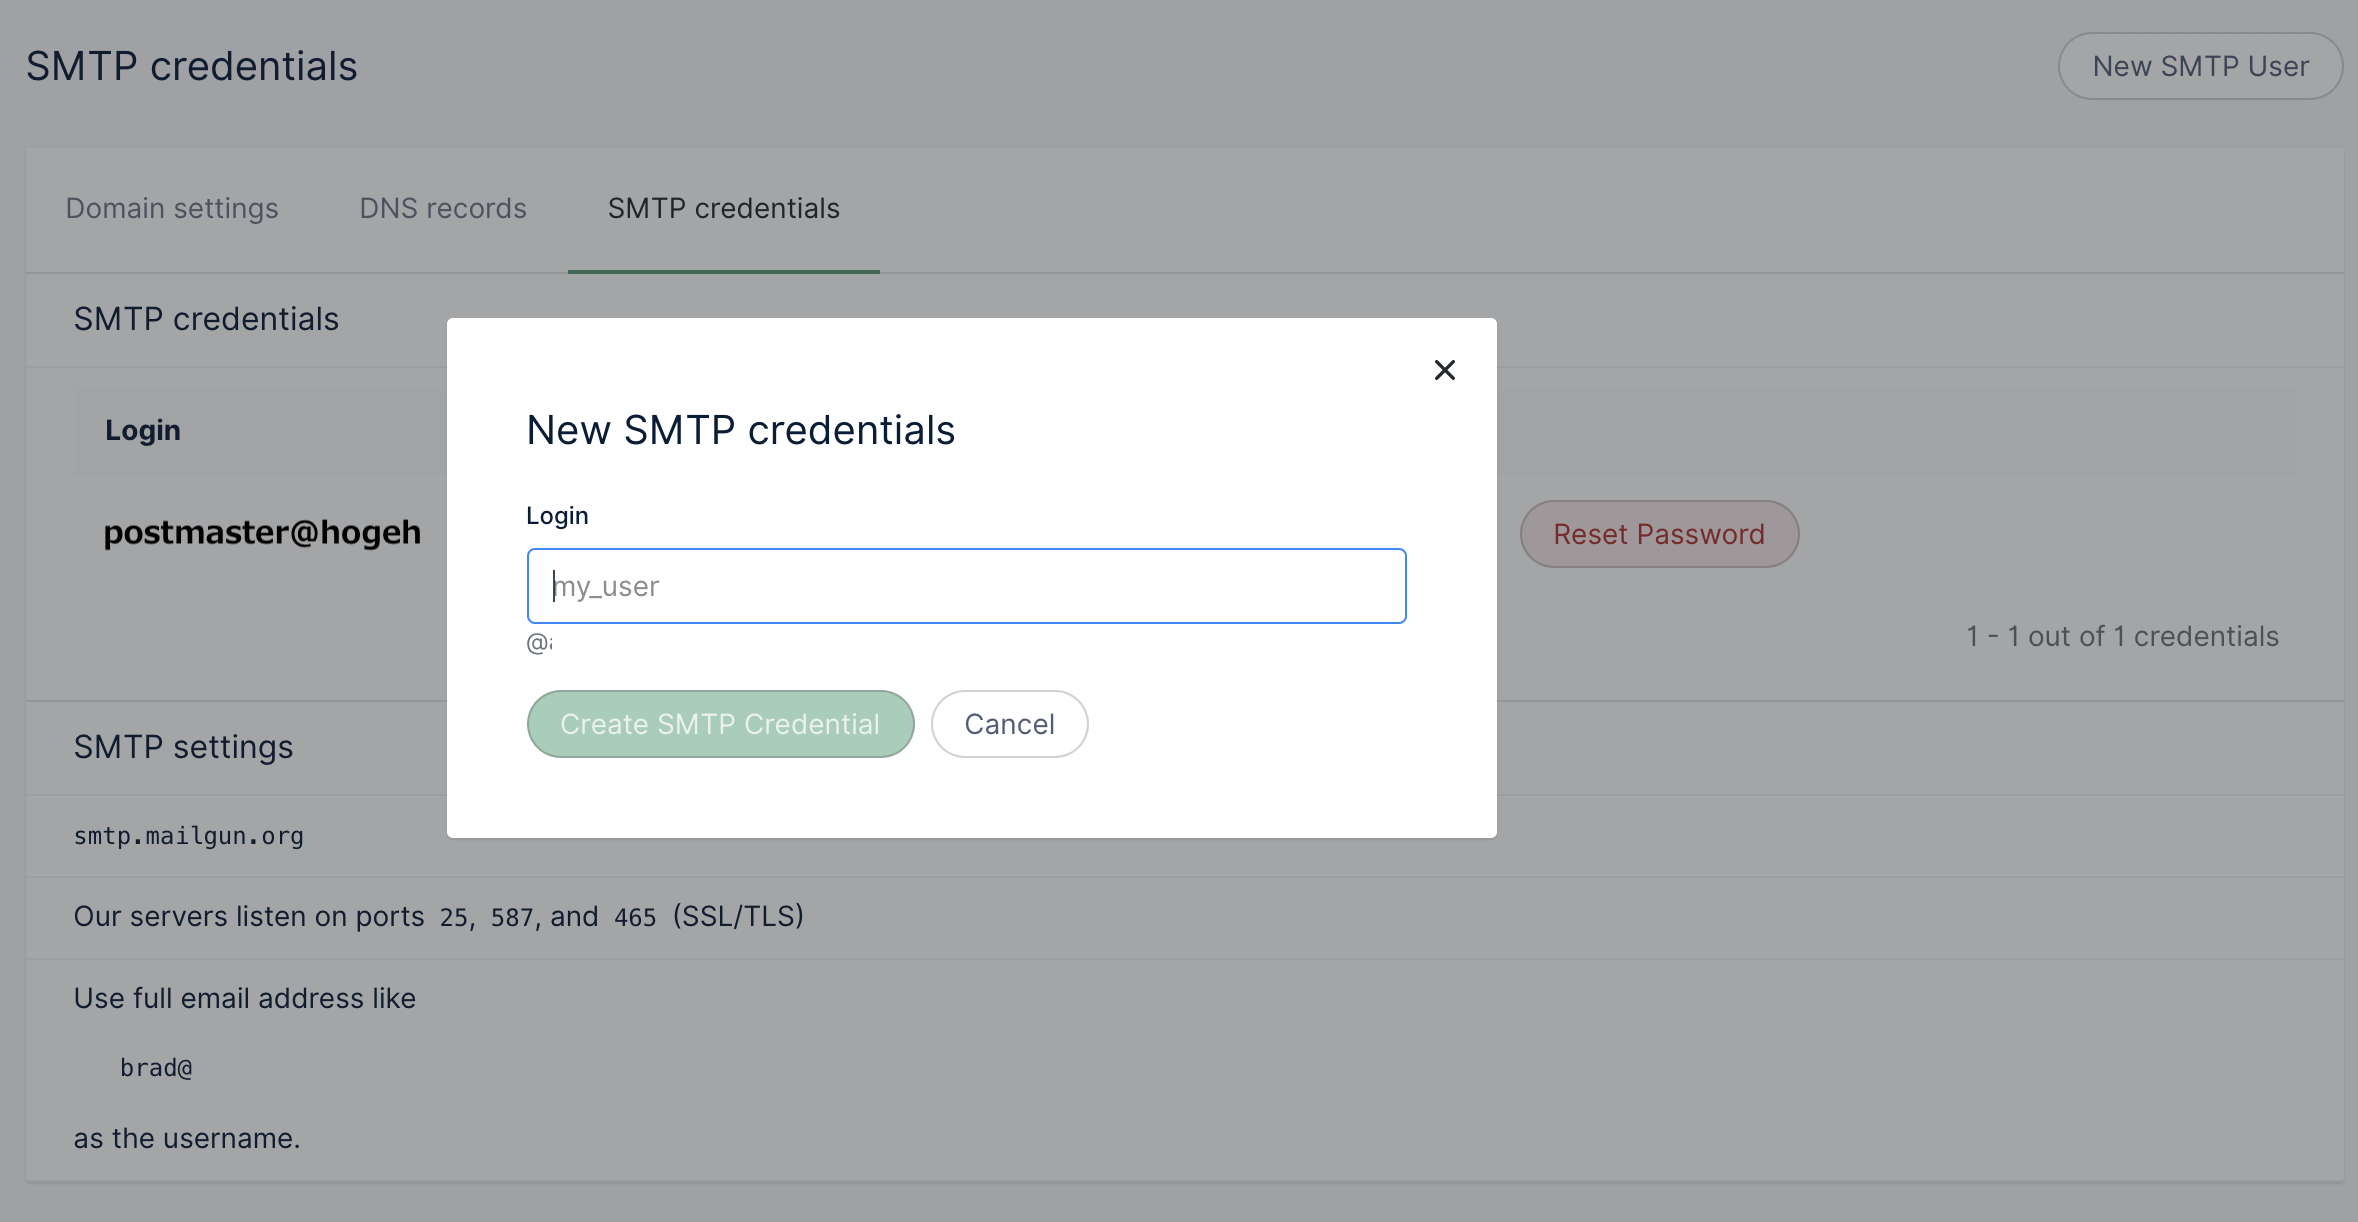2358x1222 pixels.
Task: Switch to the Domain settings tab
Action: click(x=171, y=208)
